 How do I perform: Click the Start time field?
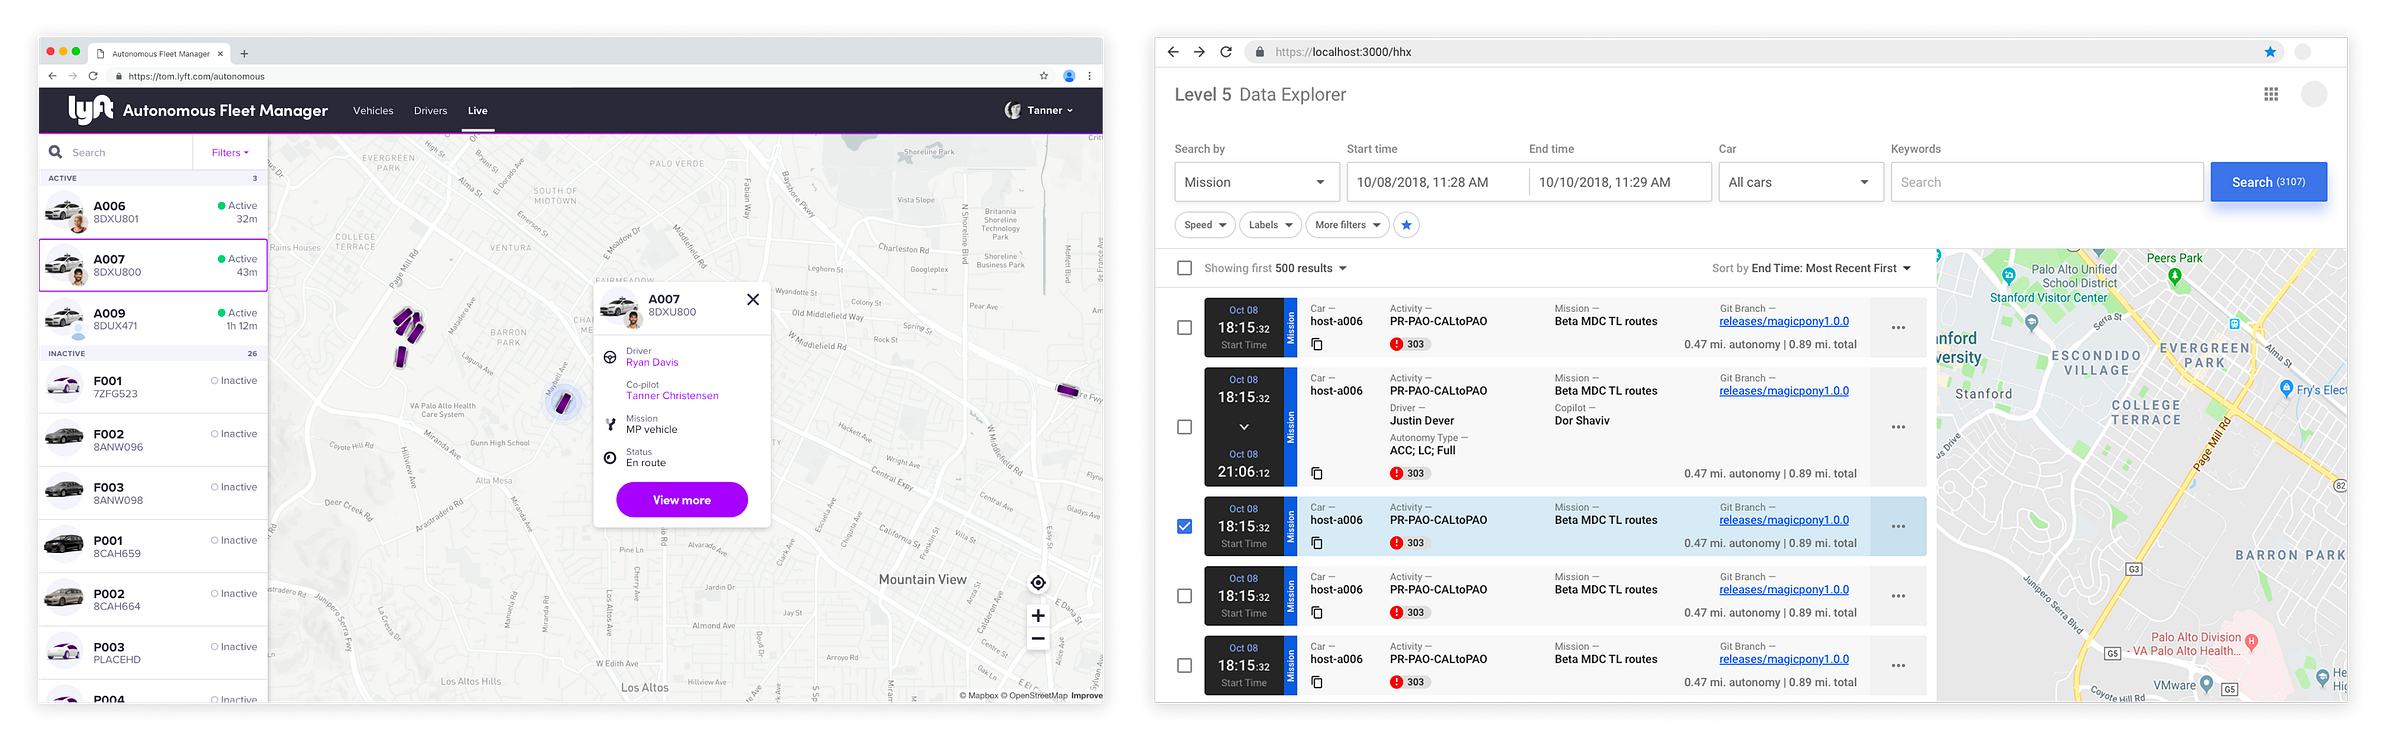point(1437,182)
